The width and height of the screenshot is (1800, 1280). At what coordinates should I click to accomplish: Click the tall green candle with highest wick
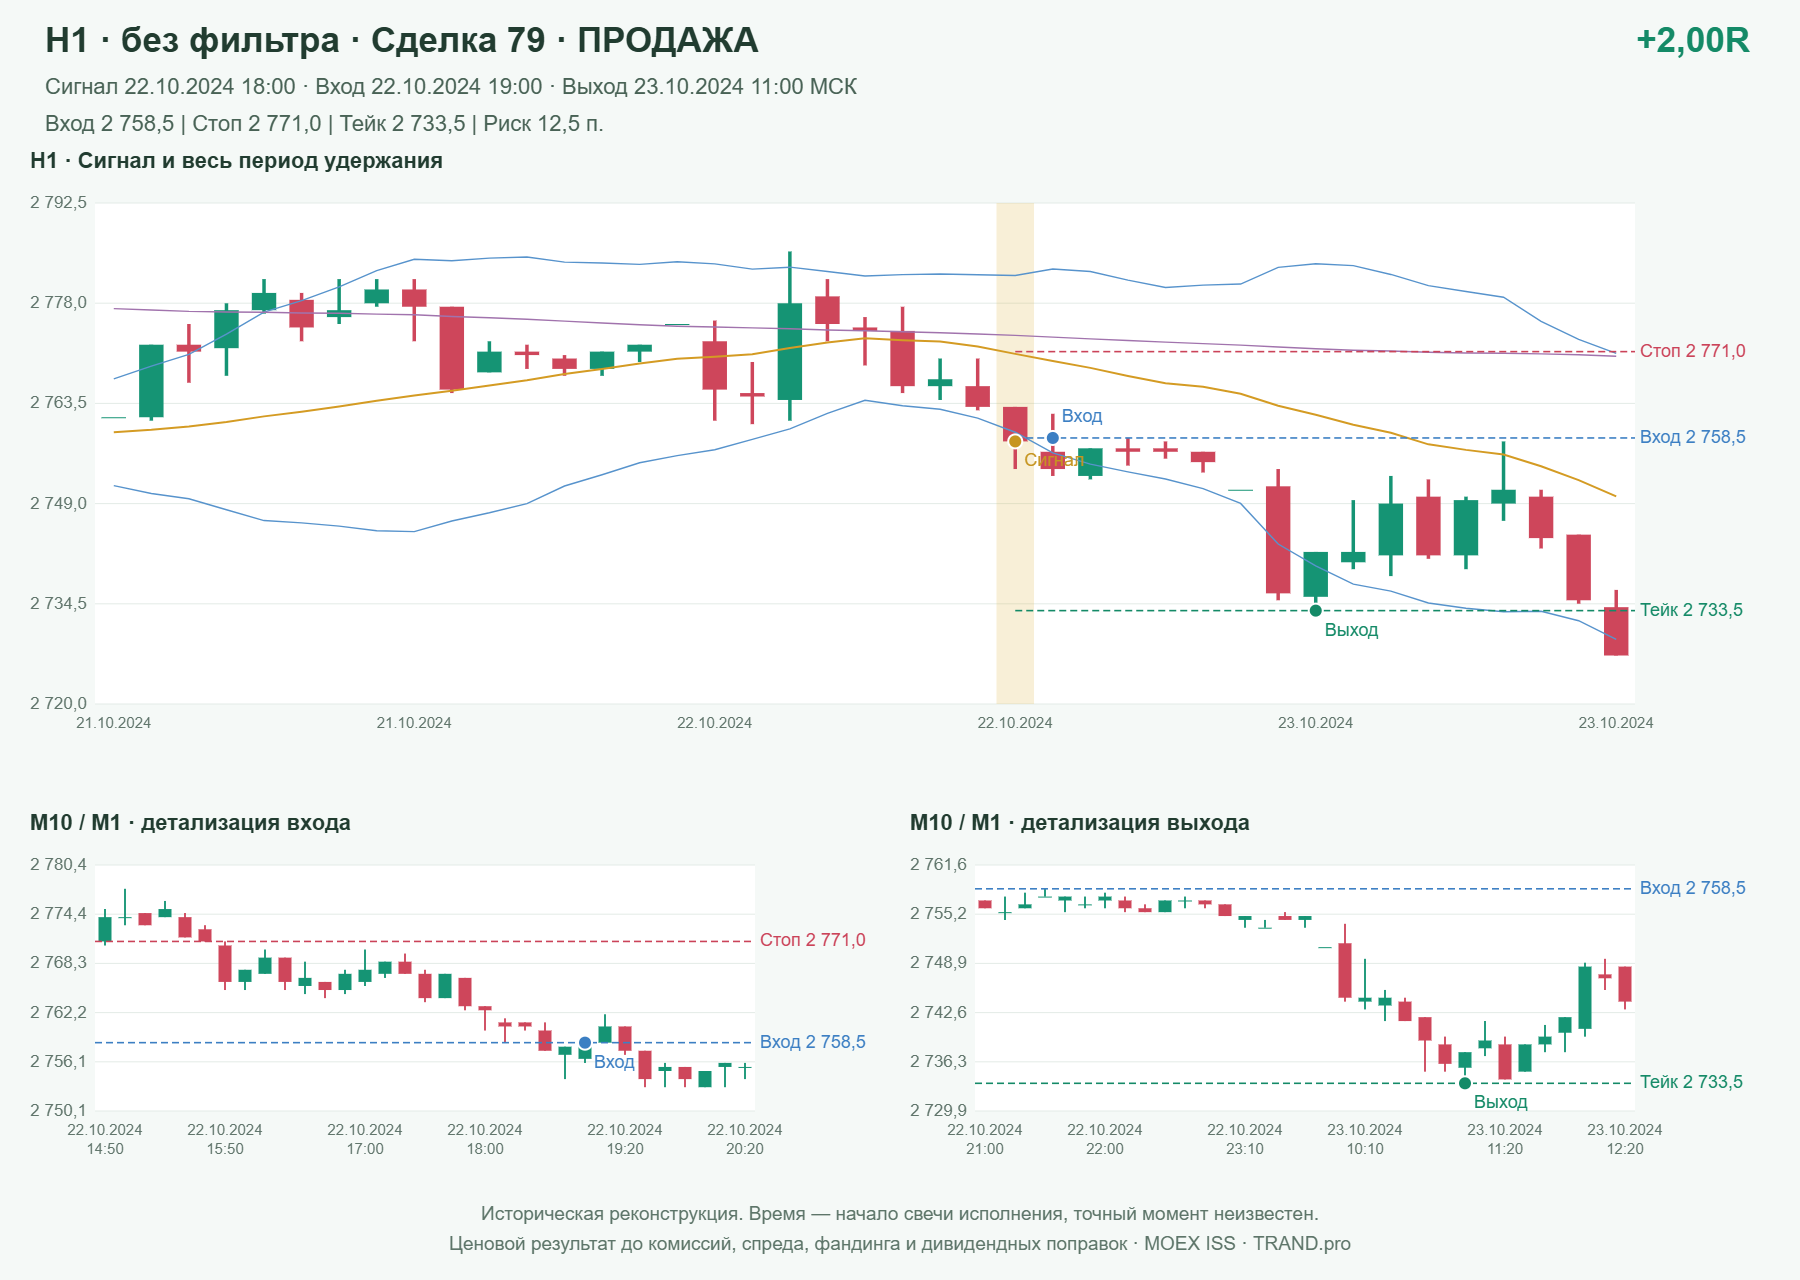point(790,336)
